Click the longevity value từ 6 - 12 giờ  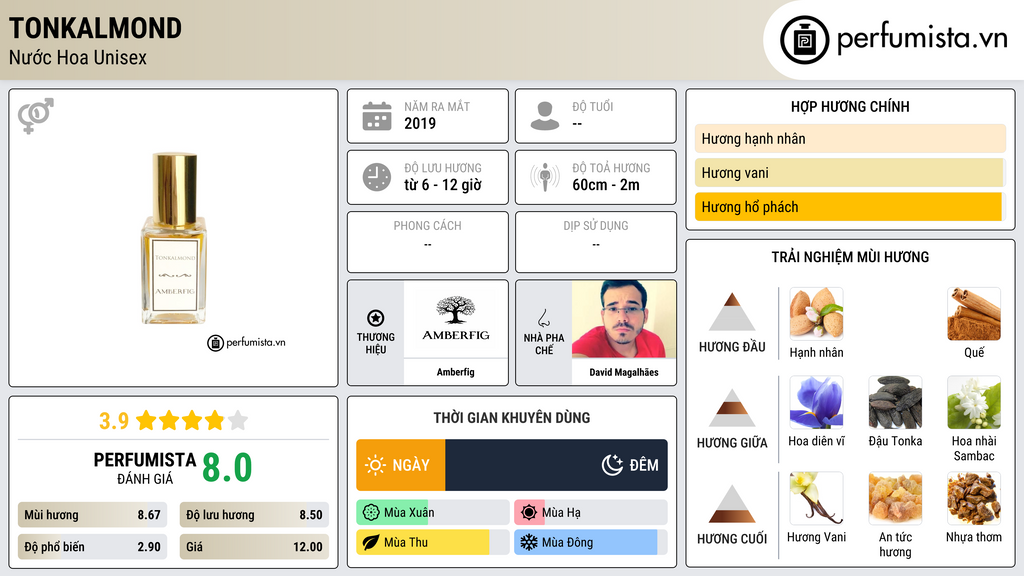443,185
